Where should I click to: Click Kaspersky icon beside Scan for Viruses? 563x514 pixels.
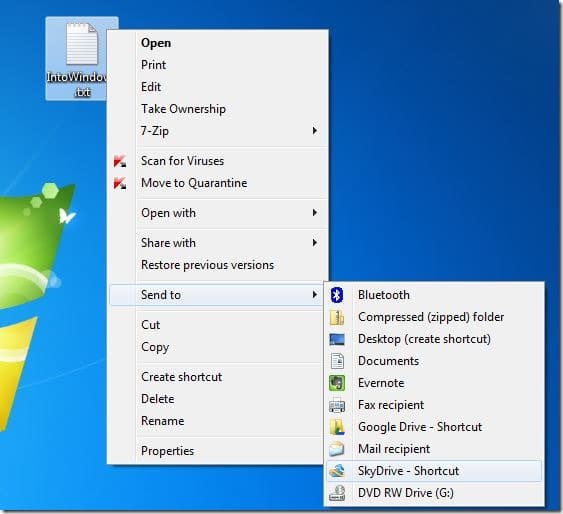120,161
